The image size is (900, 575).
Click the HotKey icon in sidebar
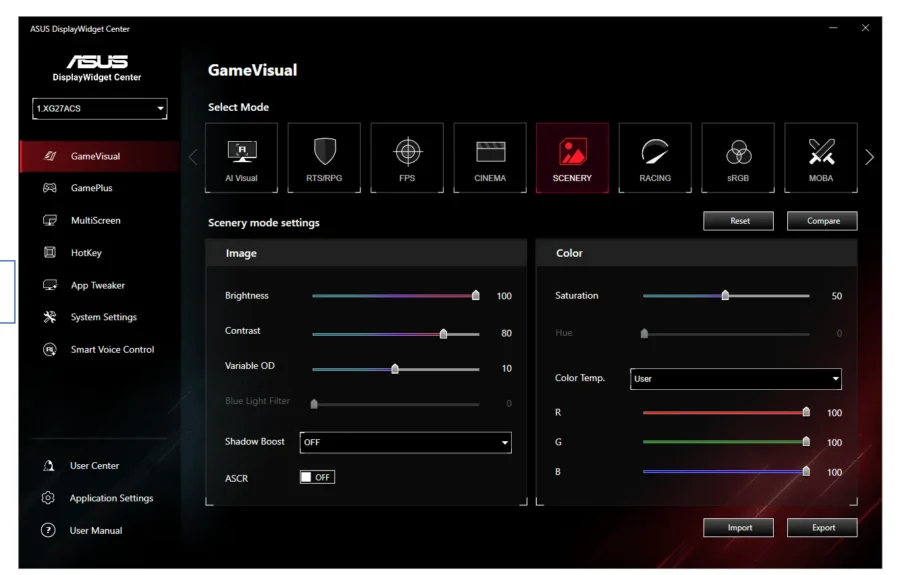[50, 252]
